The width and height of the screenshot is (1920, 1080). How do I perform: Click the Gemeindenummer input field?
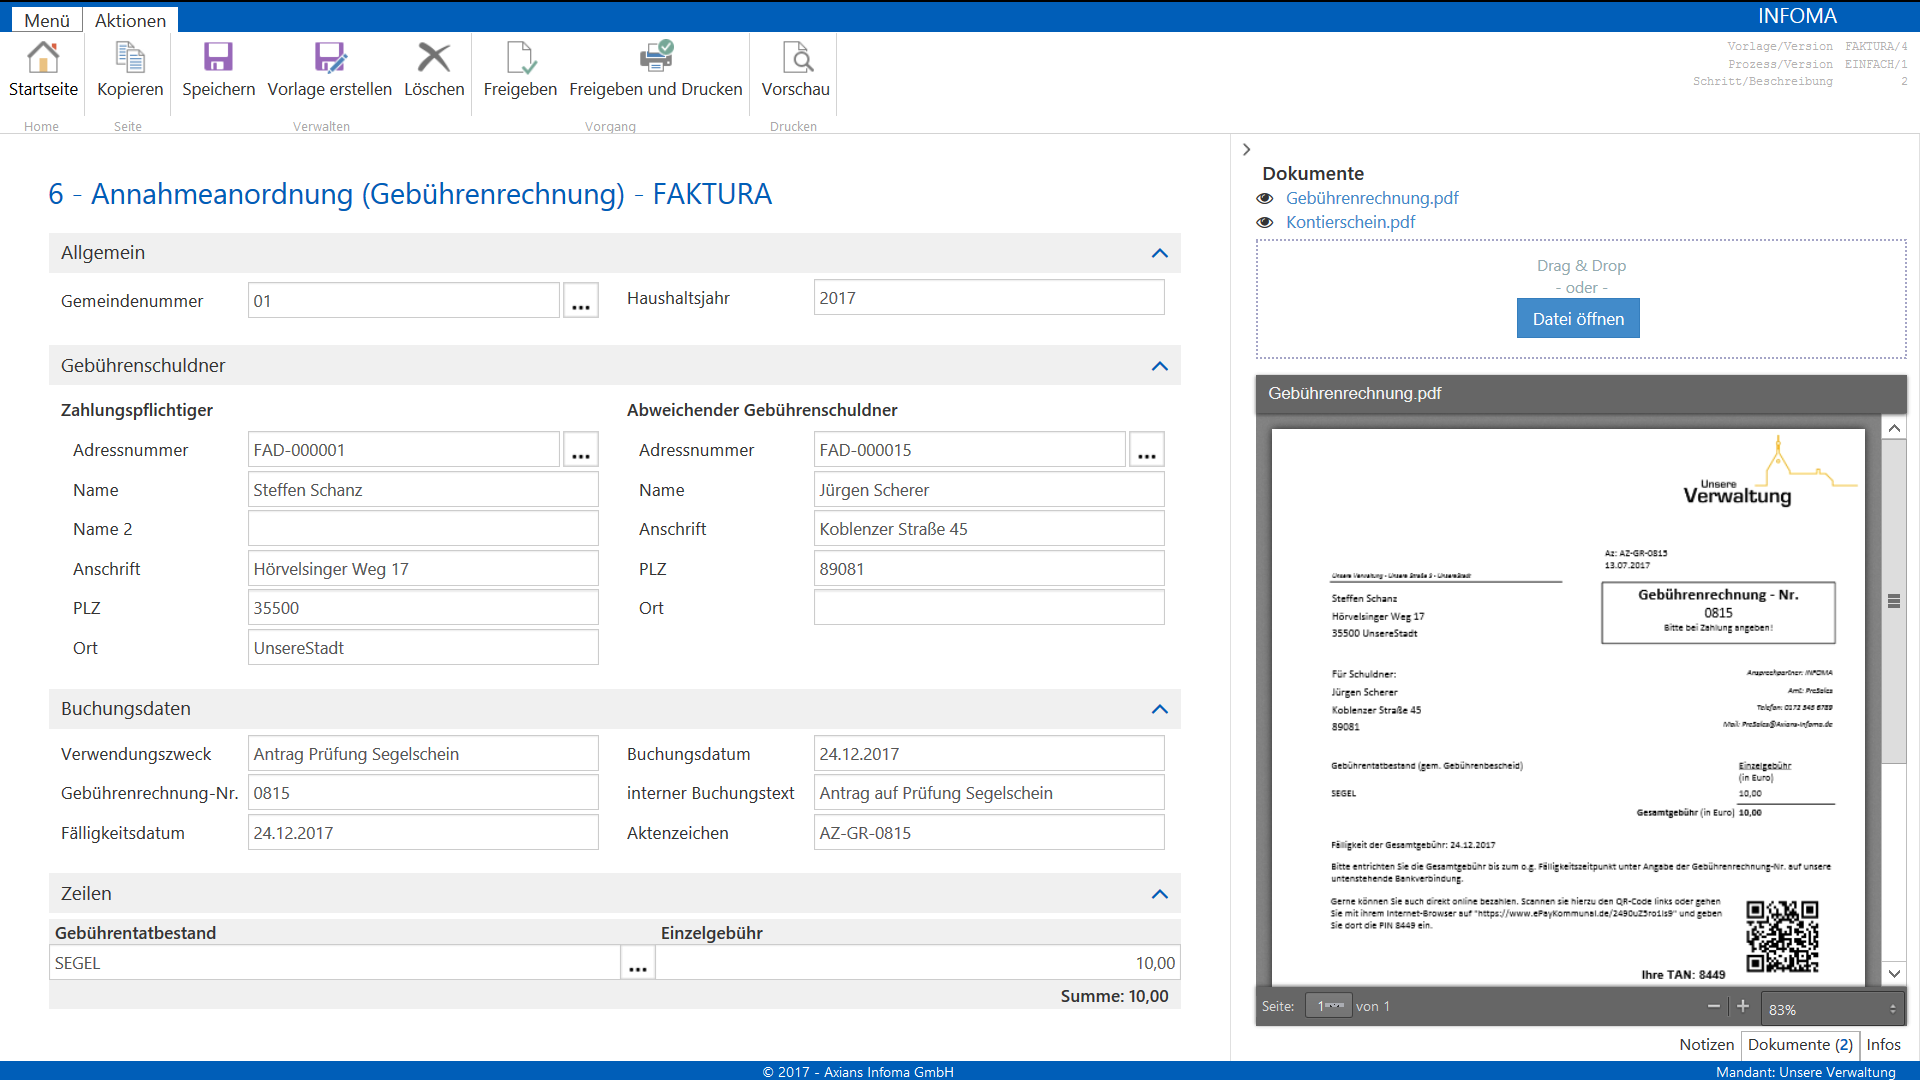coord(404,300)
